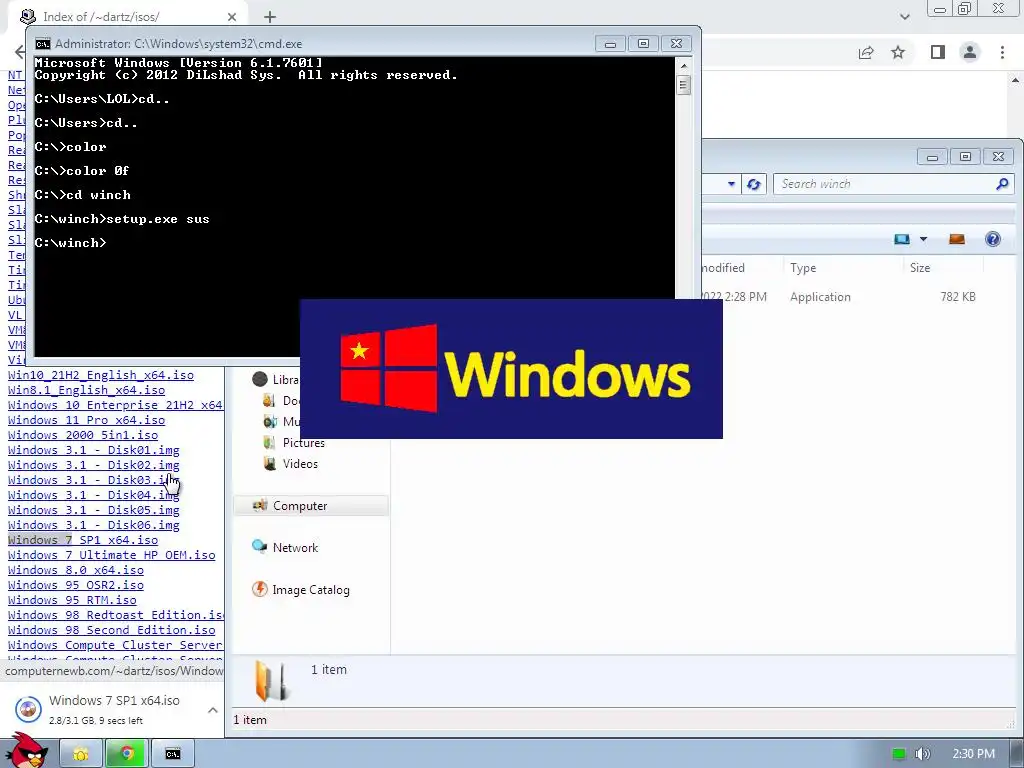Click the cmd scrollbar up arrow
This screenshot has height=768, width=1024.
click(683, 66)
